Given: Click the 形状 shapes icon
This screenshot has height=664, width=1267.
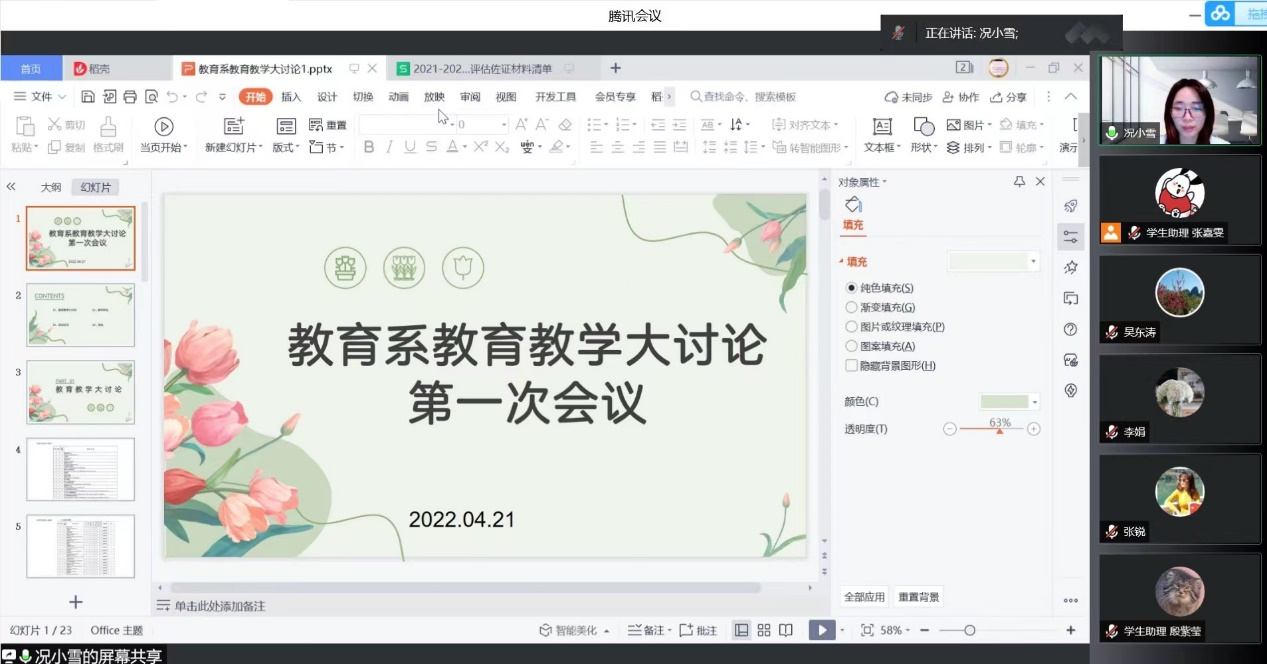Looking at the screenshot, I should click(x=923, y=127).
